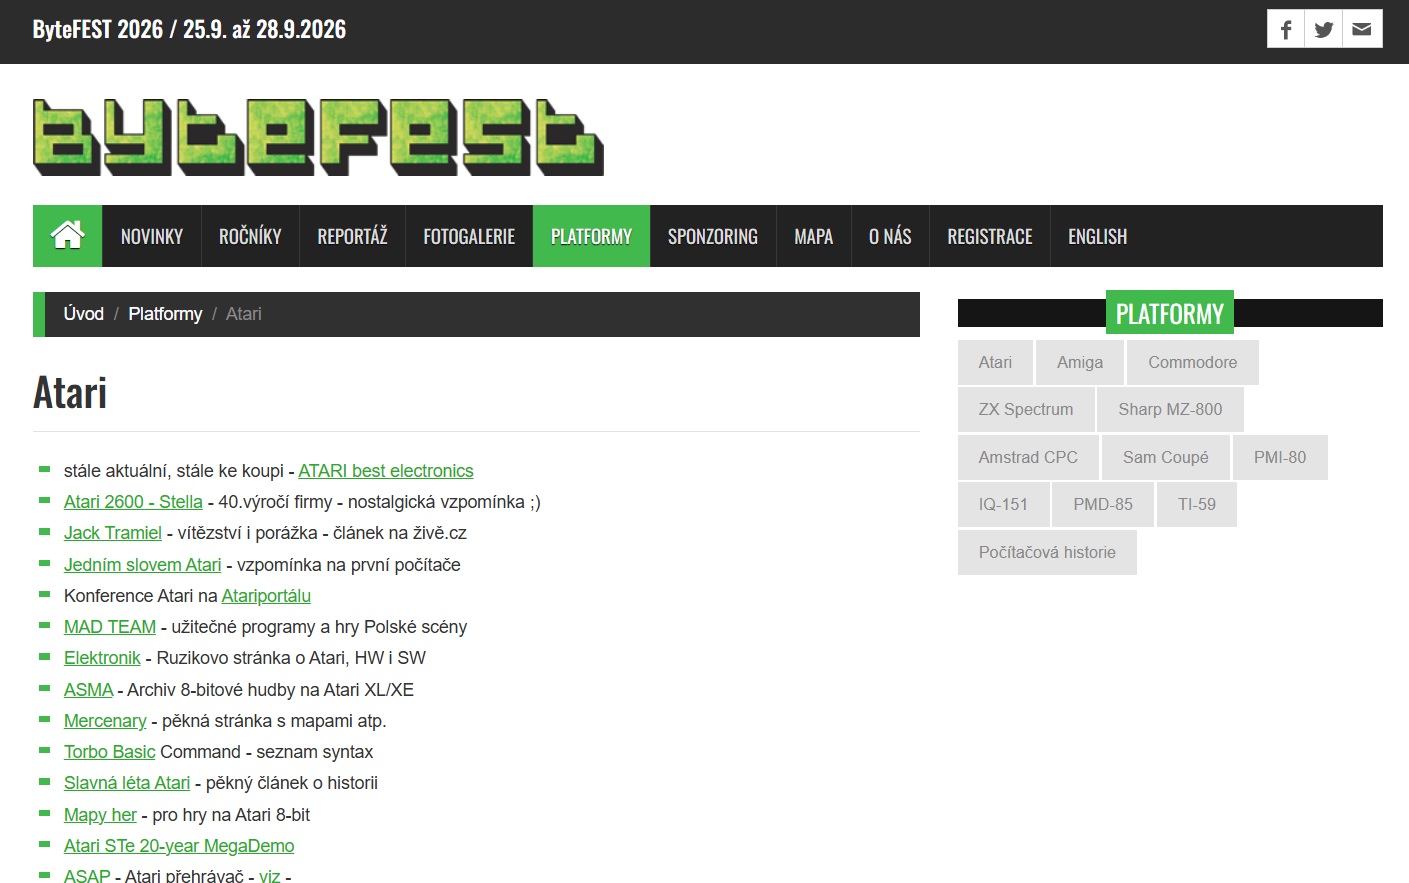Open the ATARI best electronics link
This screenshot has height=883, width=1409.
point(386,471)
